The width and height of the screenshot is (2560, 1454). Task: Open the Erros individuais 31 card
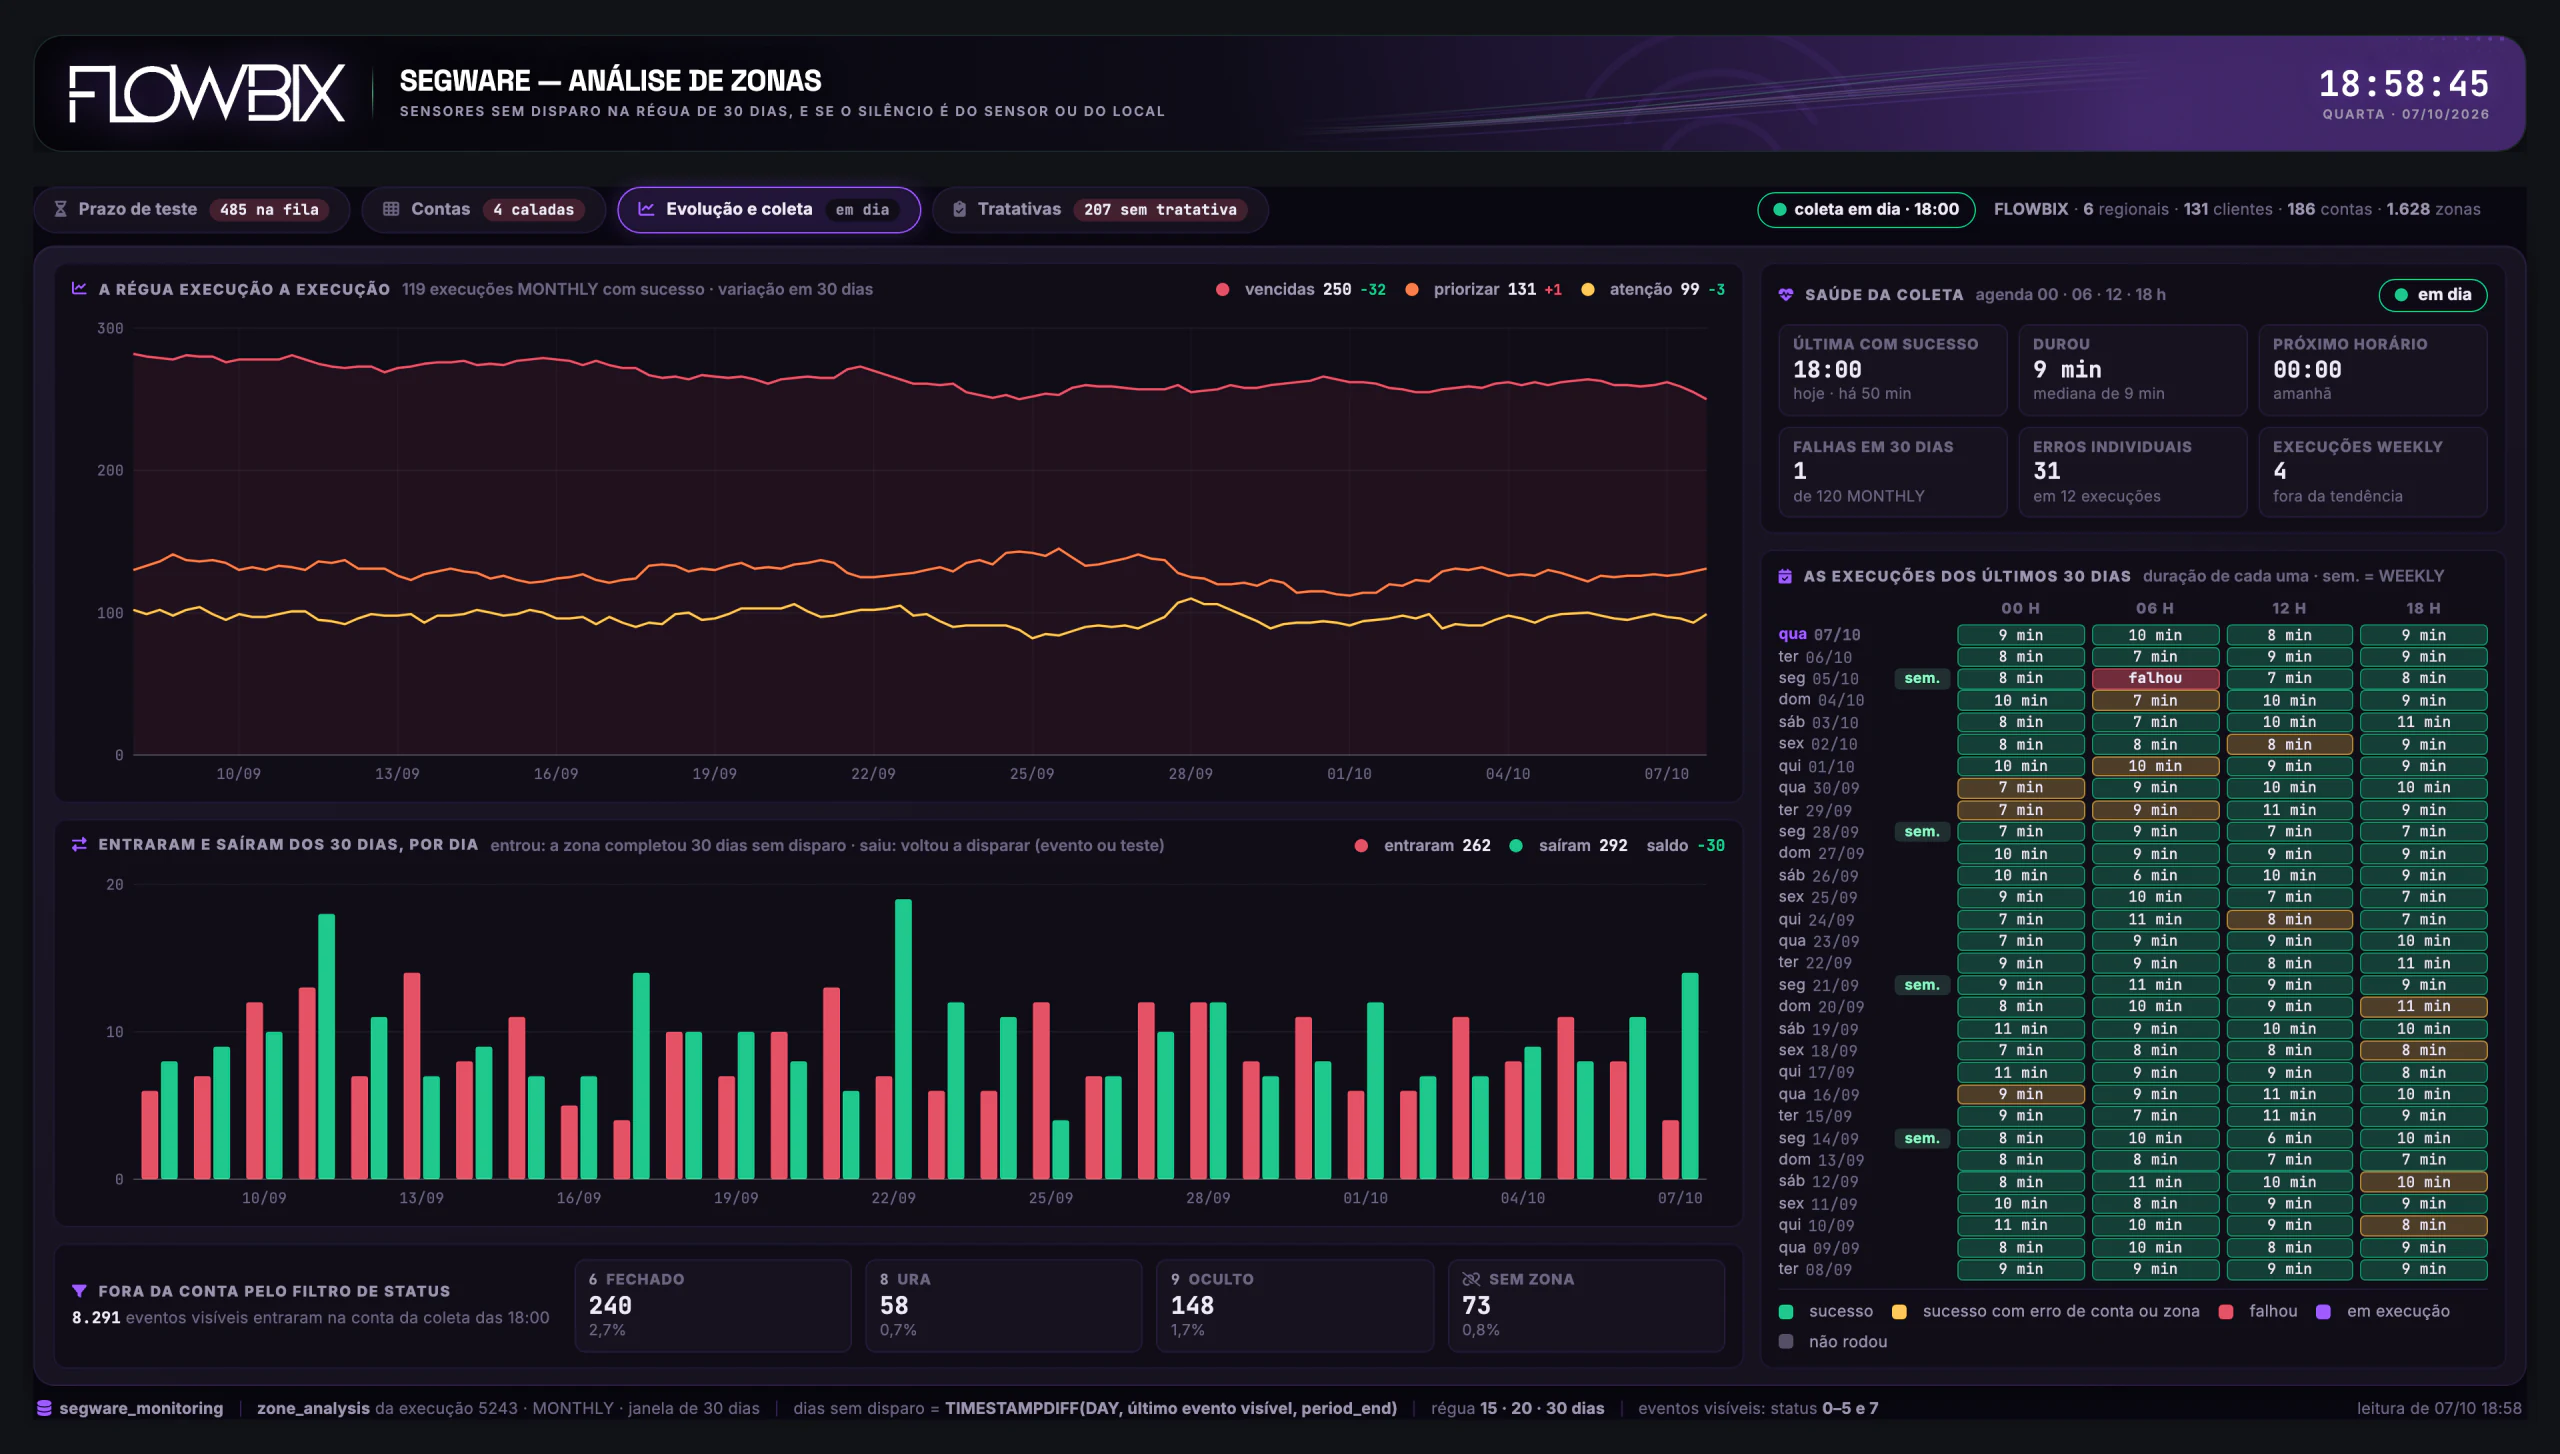(x=2132, y=472)
